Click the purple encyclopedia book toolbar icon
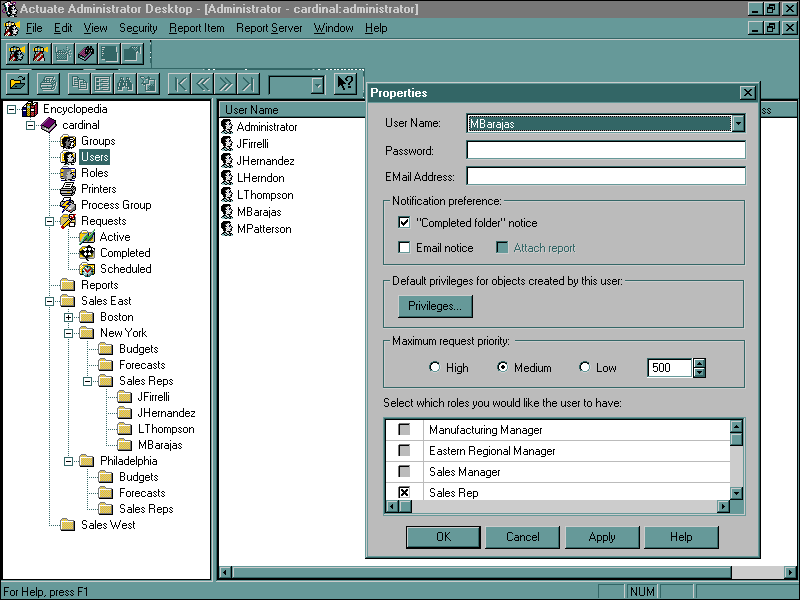Viewport: 800px width, 600px height. (86, 54)
